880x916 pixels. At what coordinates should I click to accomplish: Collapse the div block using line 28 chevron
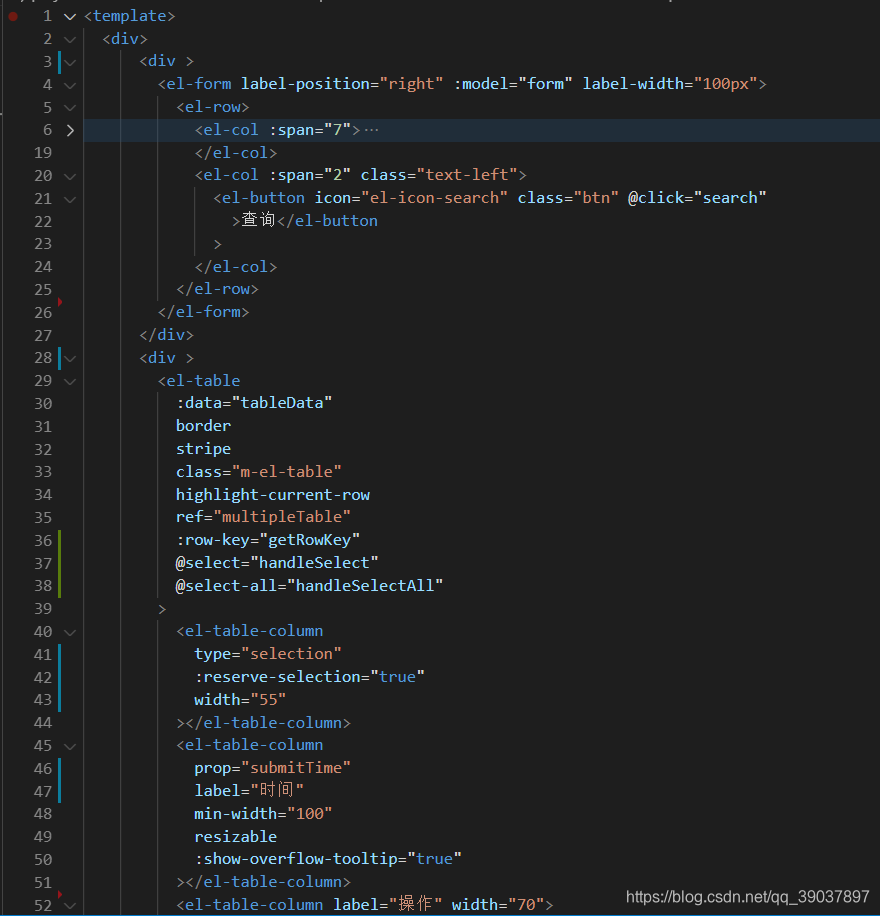click(x=69, y=357)
